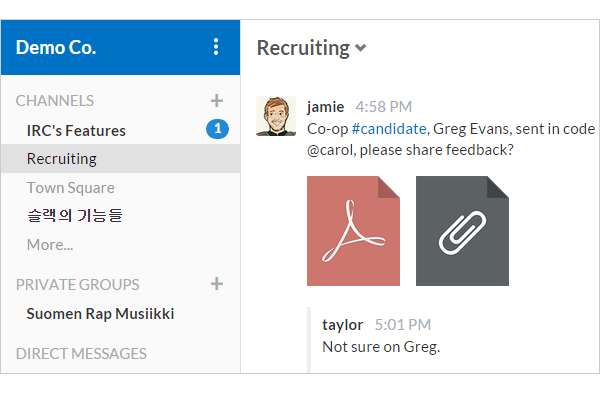600x393 pixels.
Task: Open Suomen Rap Musiikki private group
Action: coord(100,314)
